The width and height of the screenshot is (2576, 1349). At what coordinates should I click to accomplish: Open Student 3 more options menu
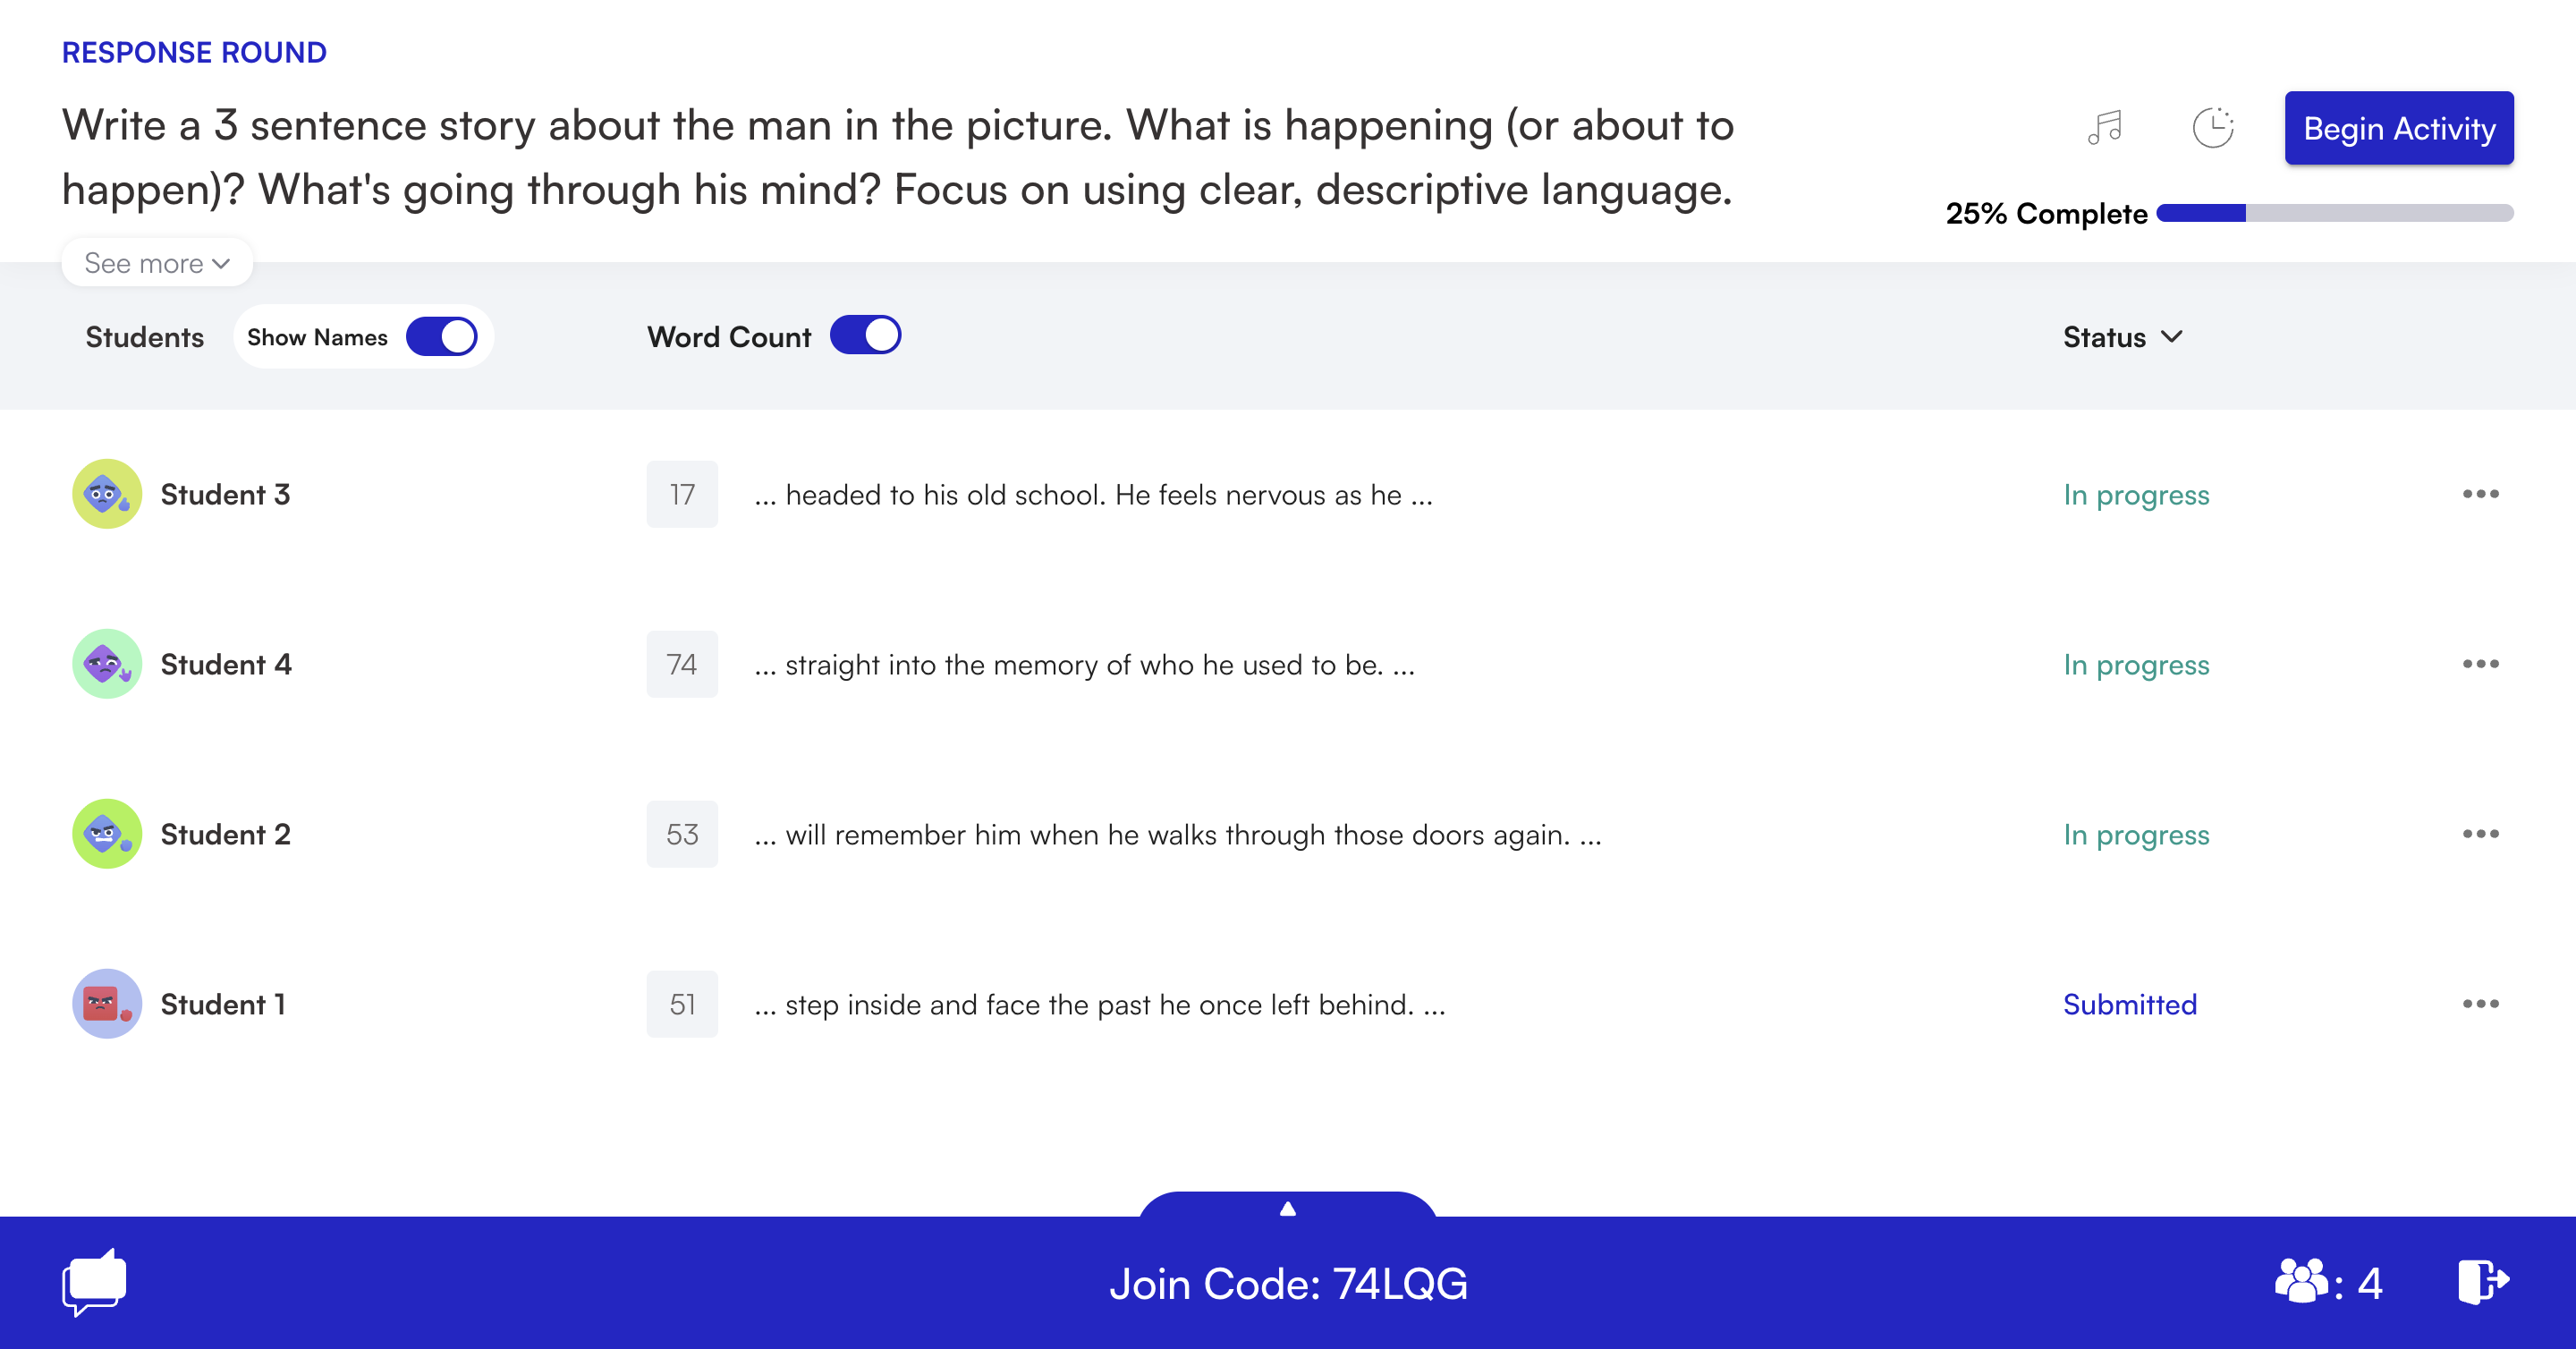point(2480,494)
